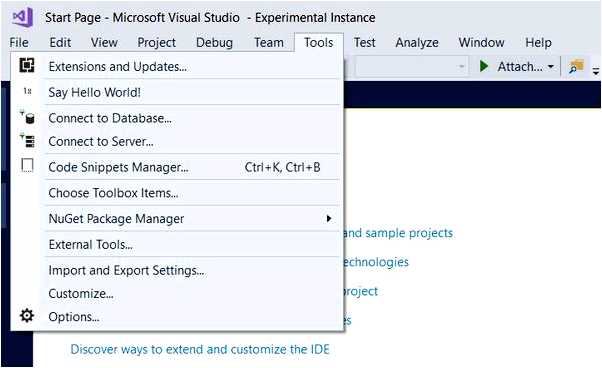Click the Options gear icon

click(27, 316)
